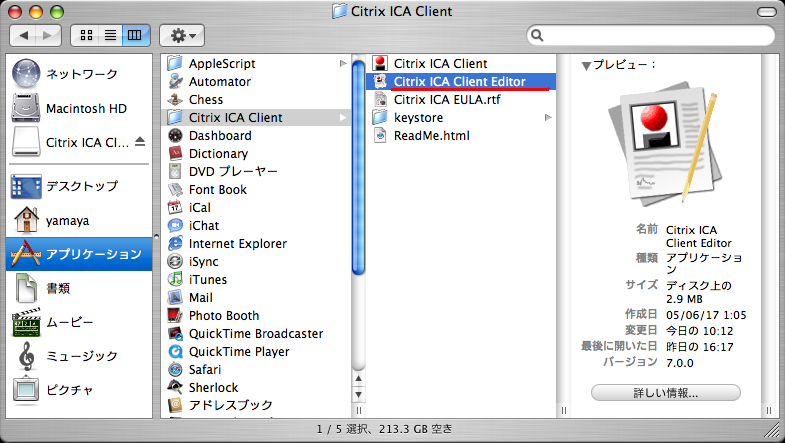
Task: Switch to icon view
Action: pos(86,35)
